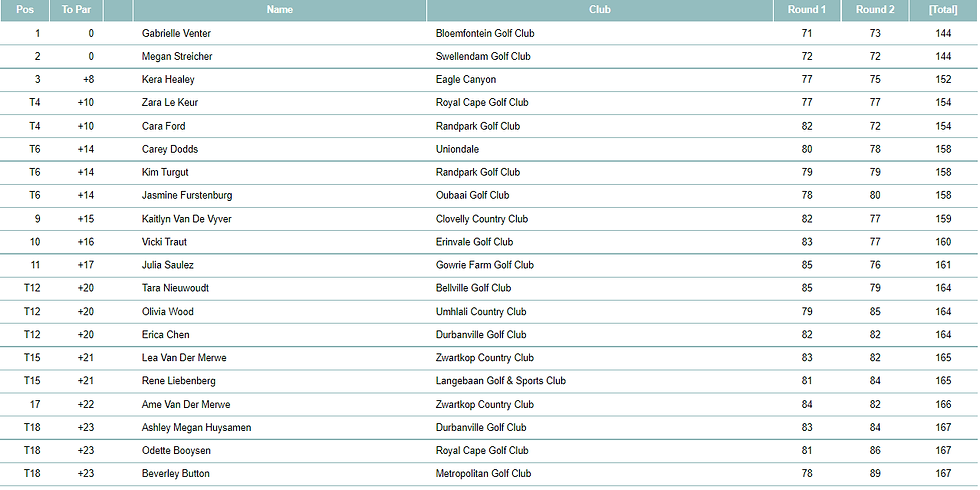Click the +22 to par value

86,405
